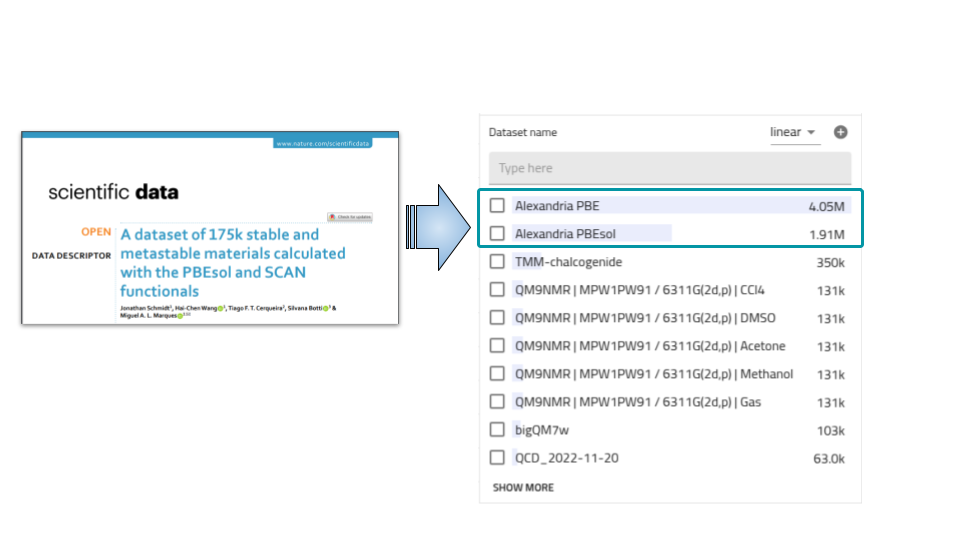Click the Check for updates badge
Image resolution: width=960 pixels, height=540 pixels.
tap(349, 217)
